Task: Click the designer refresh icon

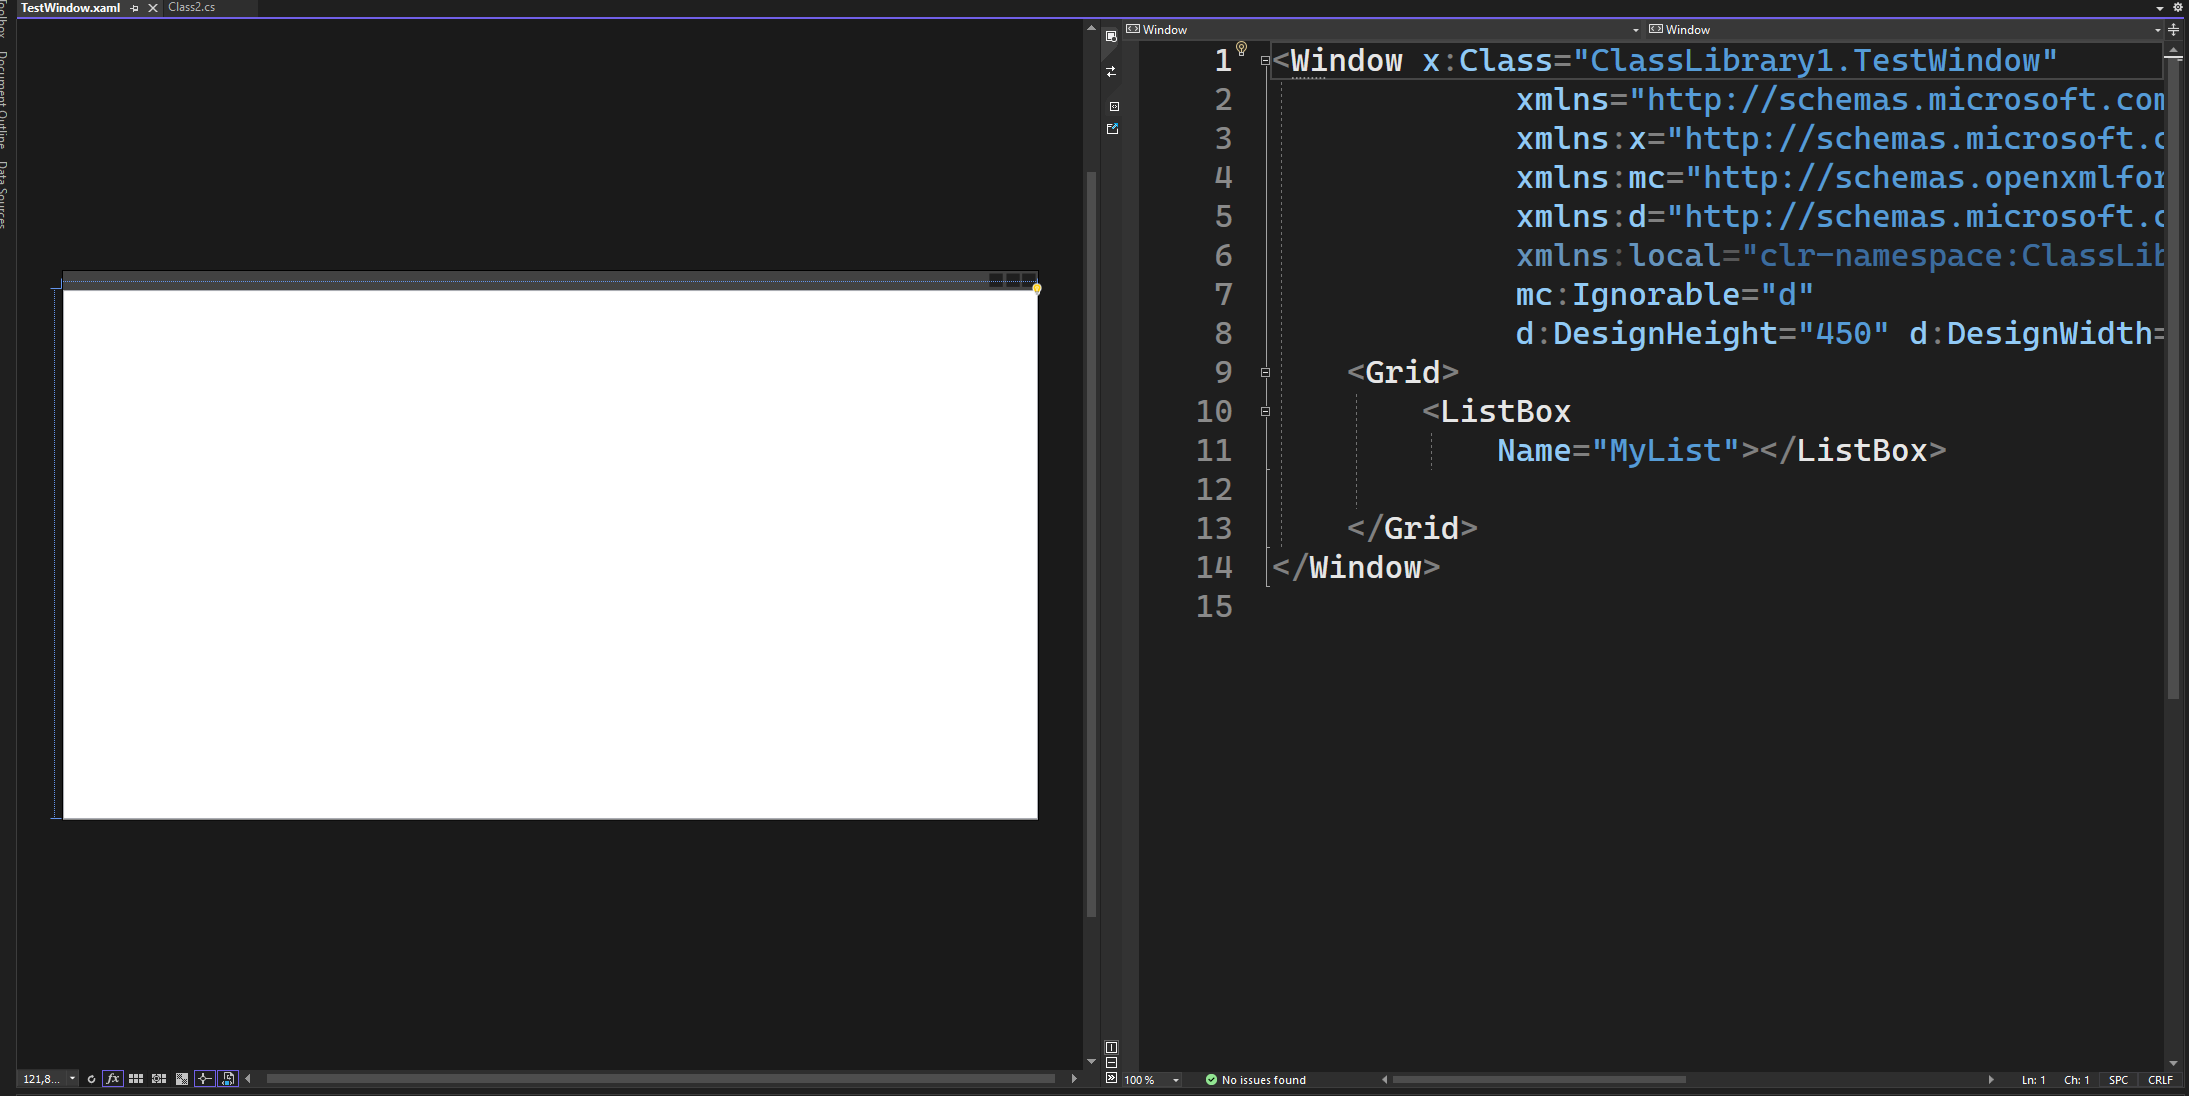Action: [x=91, y=1079]
